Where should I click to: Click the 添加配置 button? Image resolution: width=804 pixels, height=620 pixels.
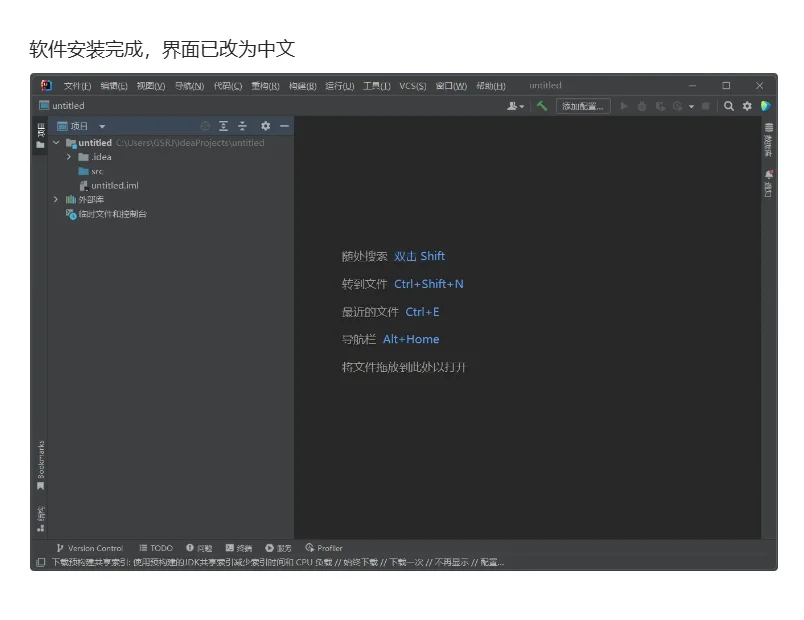coord(583,106)
